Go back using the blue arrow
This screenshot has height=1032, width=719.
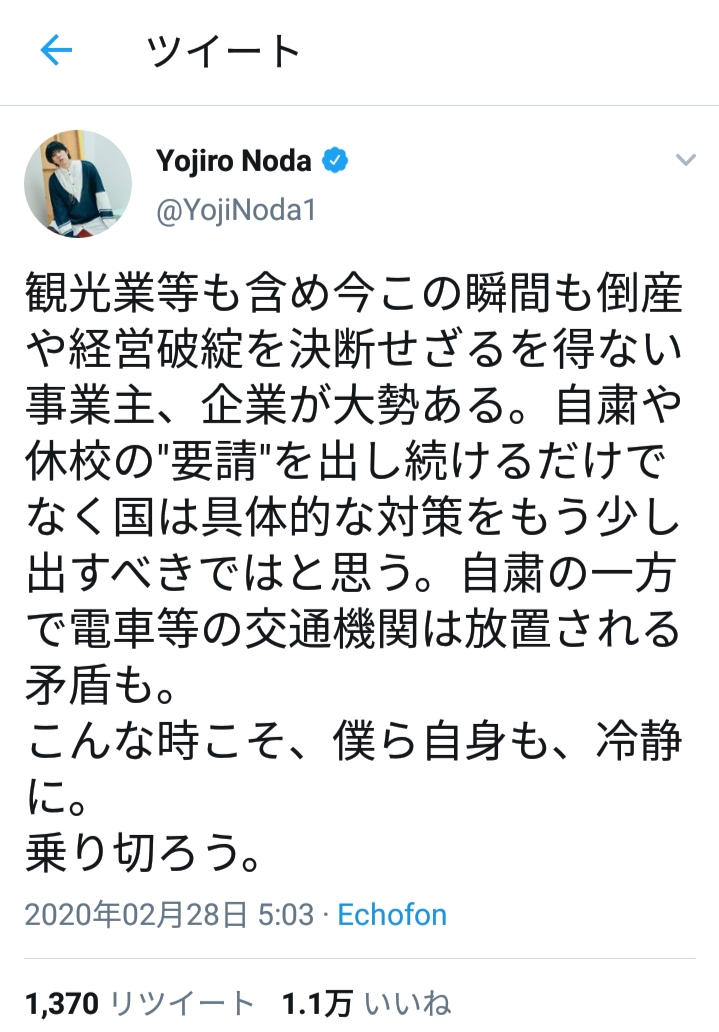click(x=56, y=51)
